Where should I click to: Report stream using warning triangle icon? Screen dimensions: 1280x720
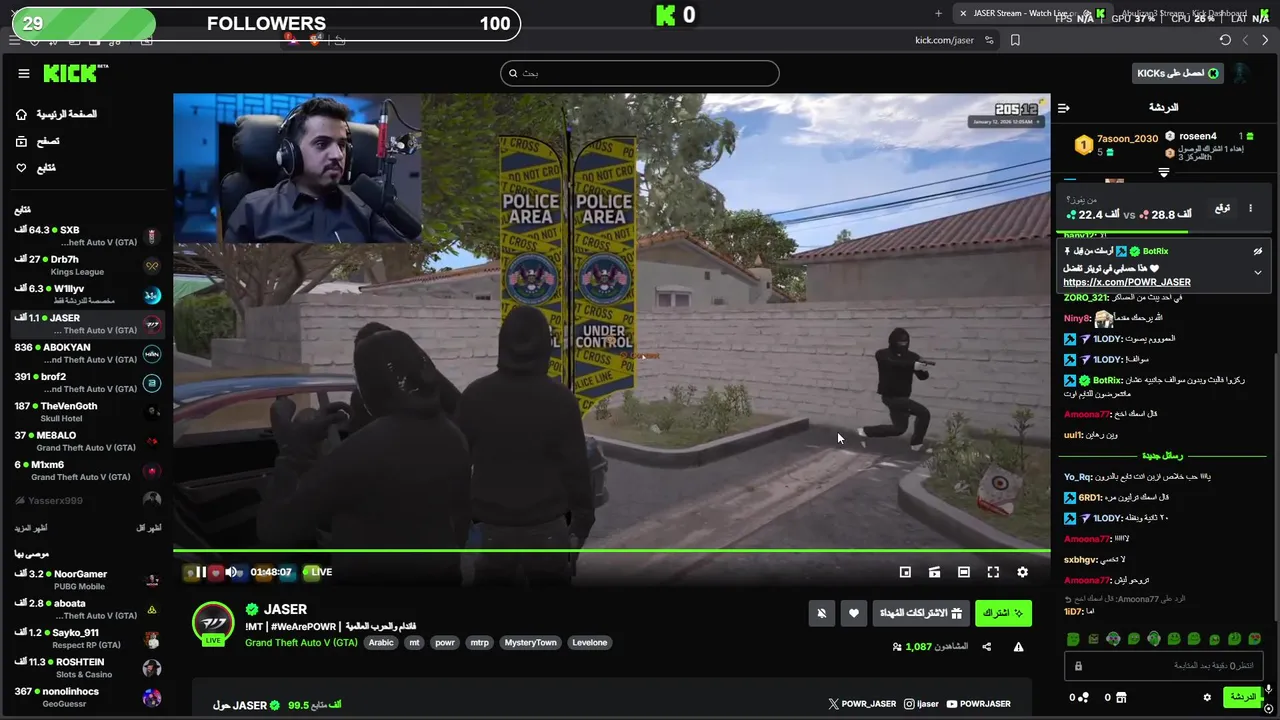[x=1018, y=647]
